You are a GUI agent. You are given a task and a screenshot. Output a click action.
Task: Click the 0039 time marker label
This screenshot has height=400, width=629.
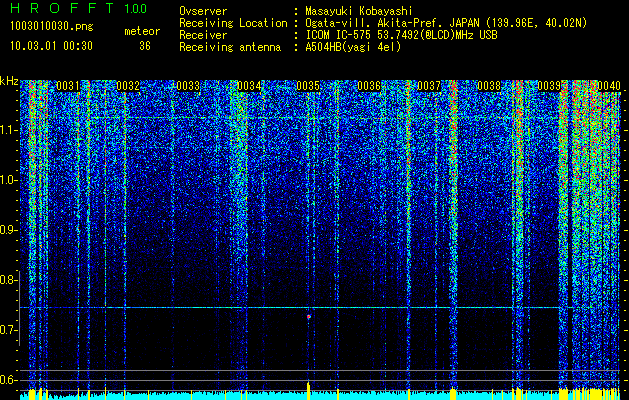[x=549, y=86]
